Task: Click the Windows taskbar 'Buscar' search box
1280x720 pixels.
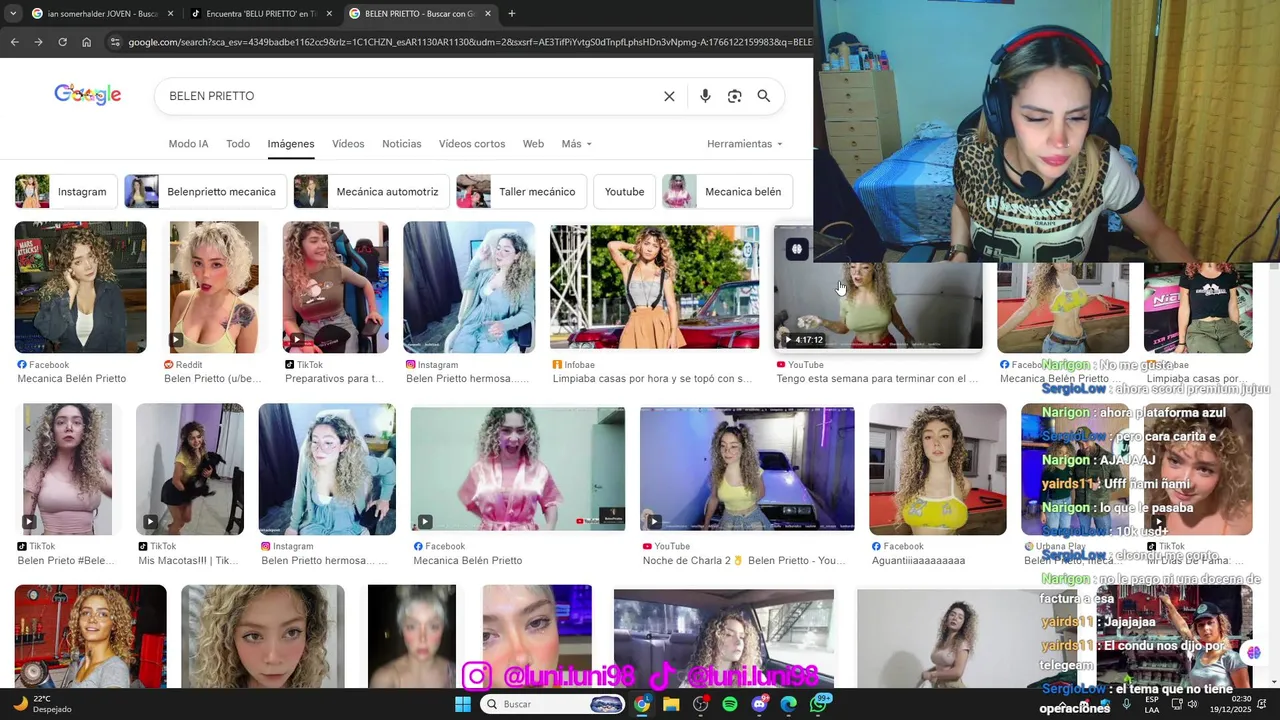Action: point(553,704)
